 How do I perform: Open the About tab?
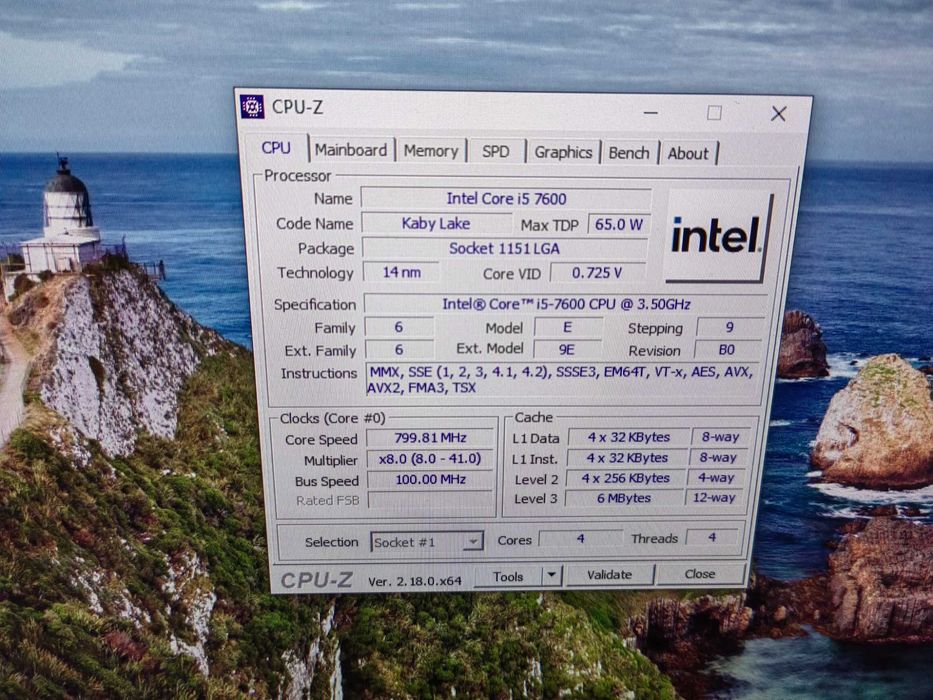click(688, 154)
